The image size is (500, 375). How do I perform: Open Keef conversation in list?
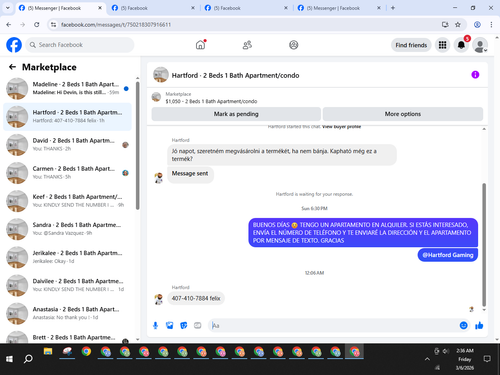coord(67,201)
